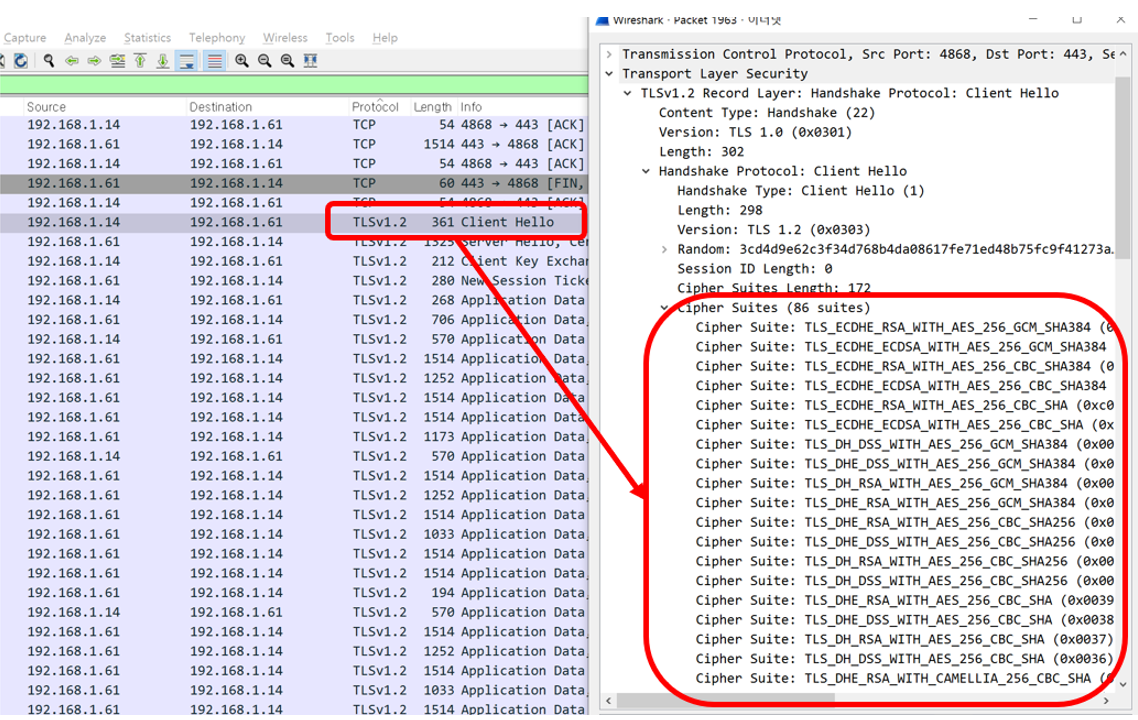Viewport: 1138px width, 720px height.
Task: Sort packets by Protocol column header
Action: tap(375, 107)
